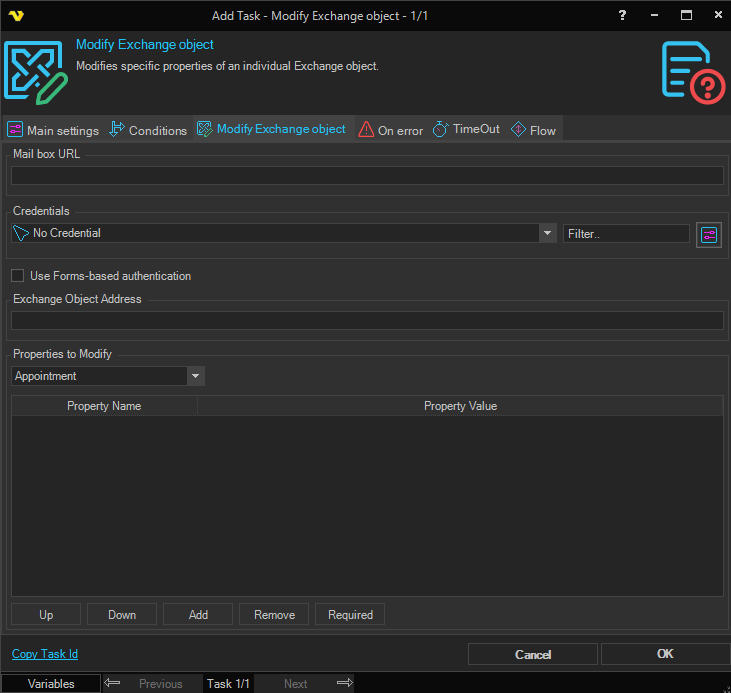Click the previous task left arrow icon

coord(113,683)
